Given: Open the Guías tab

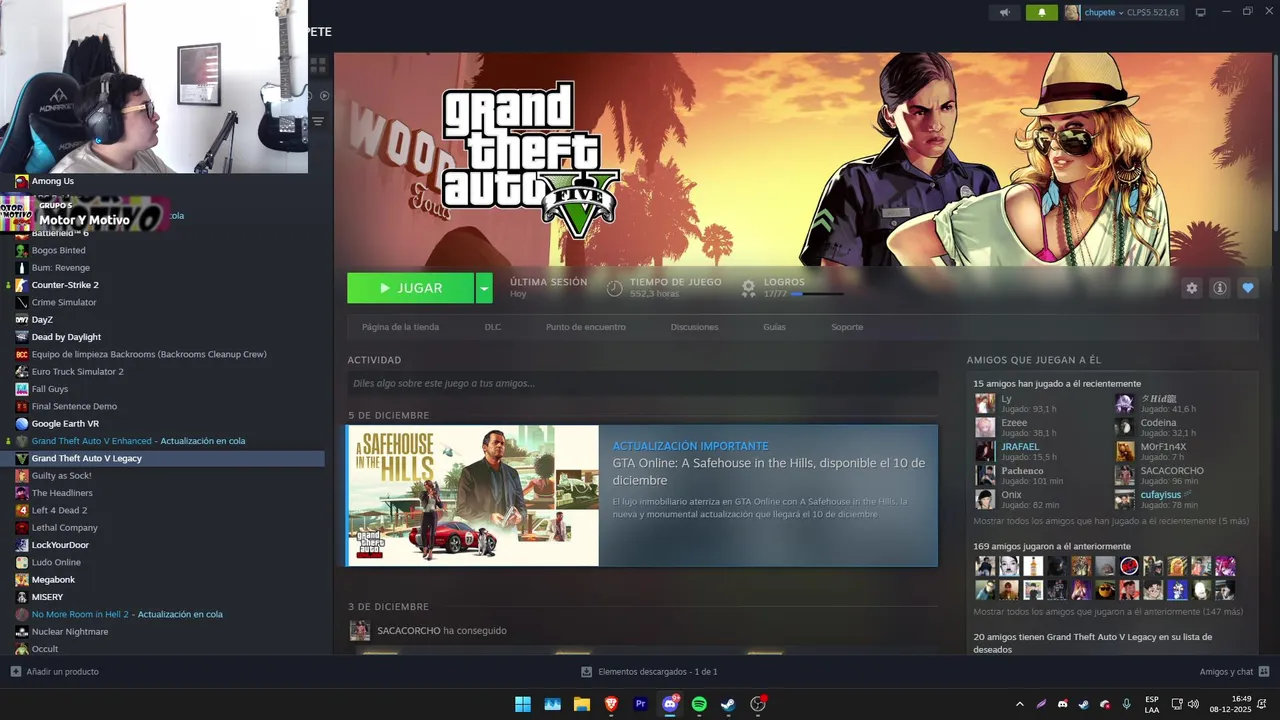Looking at the screenshot, I should 774,327.
